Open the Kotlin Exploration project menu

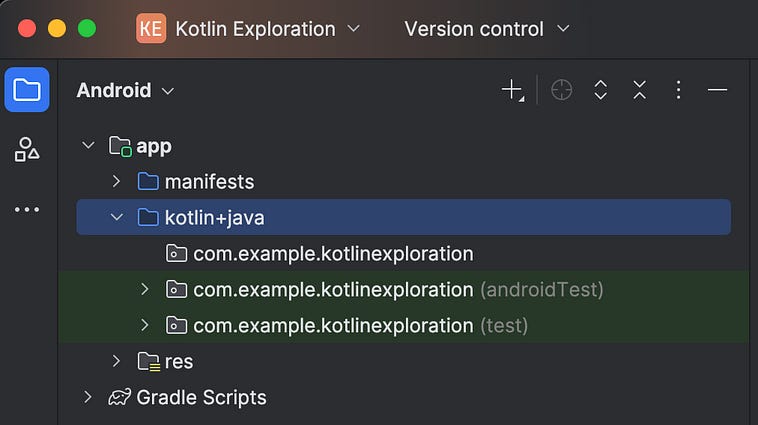pyautogui.click(x=248, y=29)
